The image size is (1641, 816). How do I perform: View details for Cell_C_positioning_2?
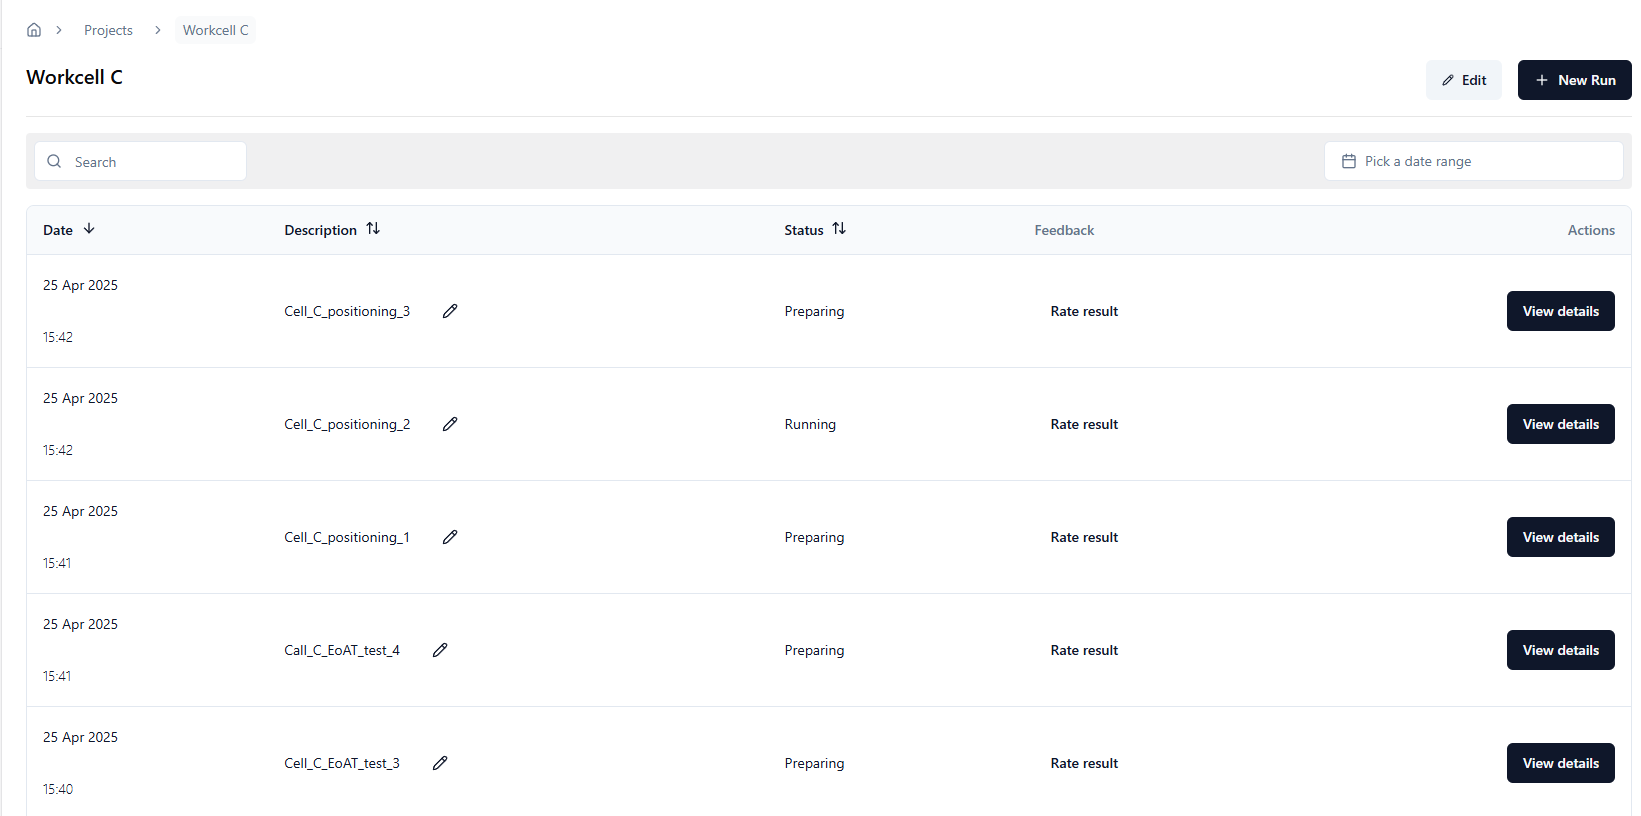1561,424
